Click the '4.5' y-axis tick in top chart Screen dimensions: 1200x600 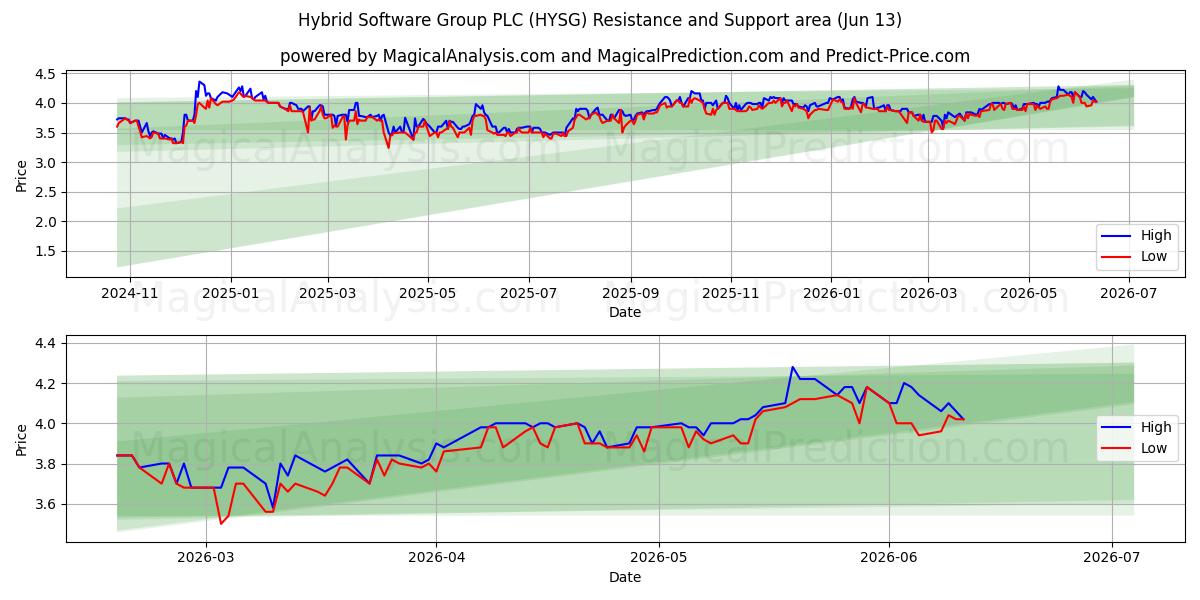coord(47,74)
